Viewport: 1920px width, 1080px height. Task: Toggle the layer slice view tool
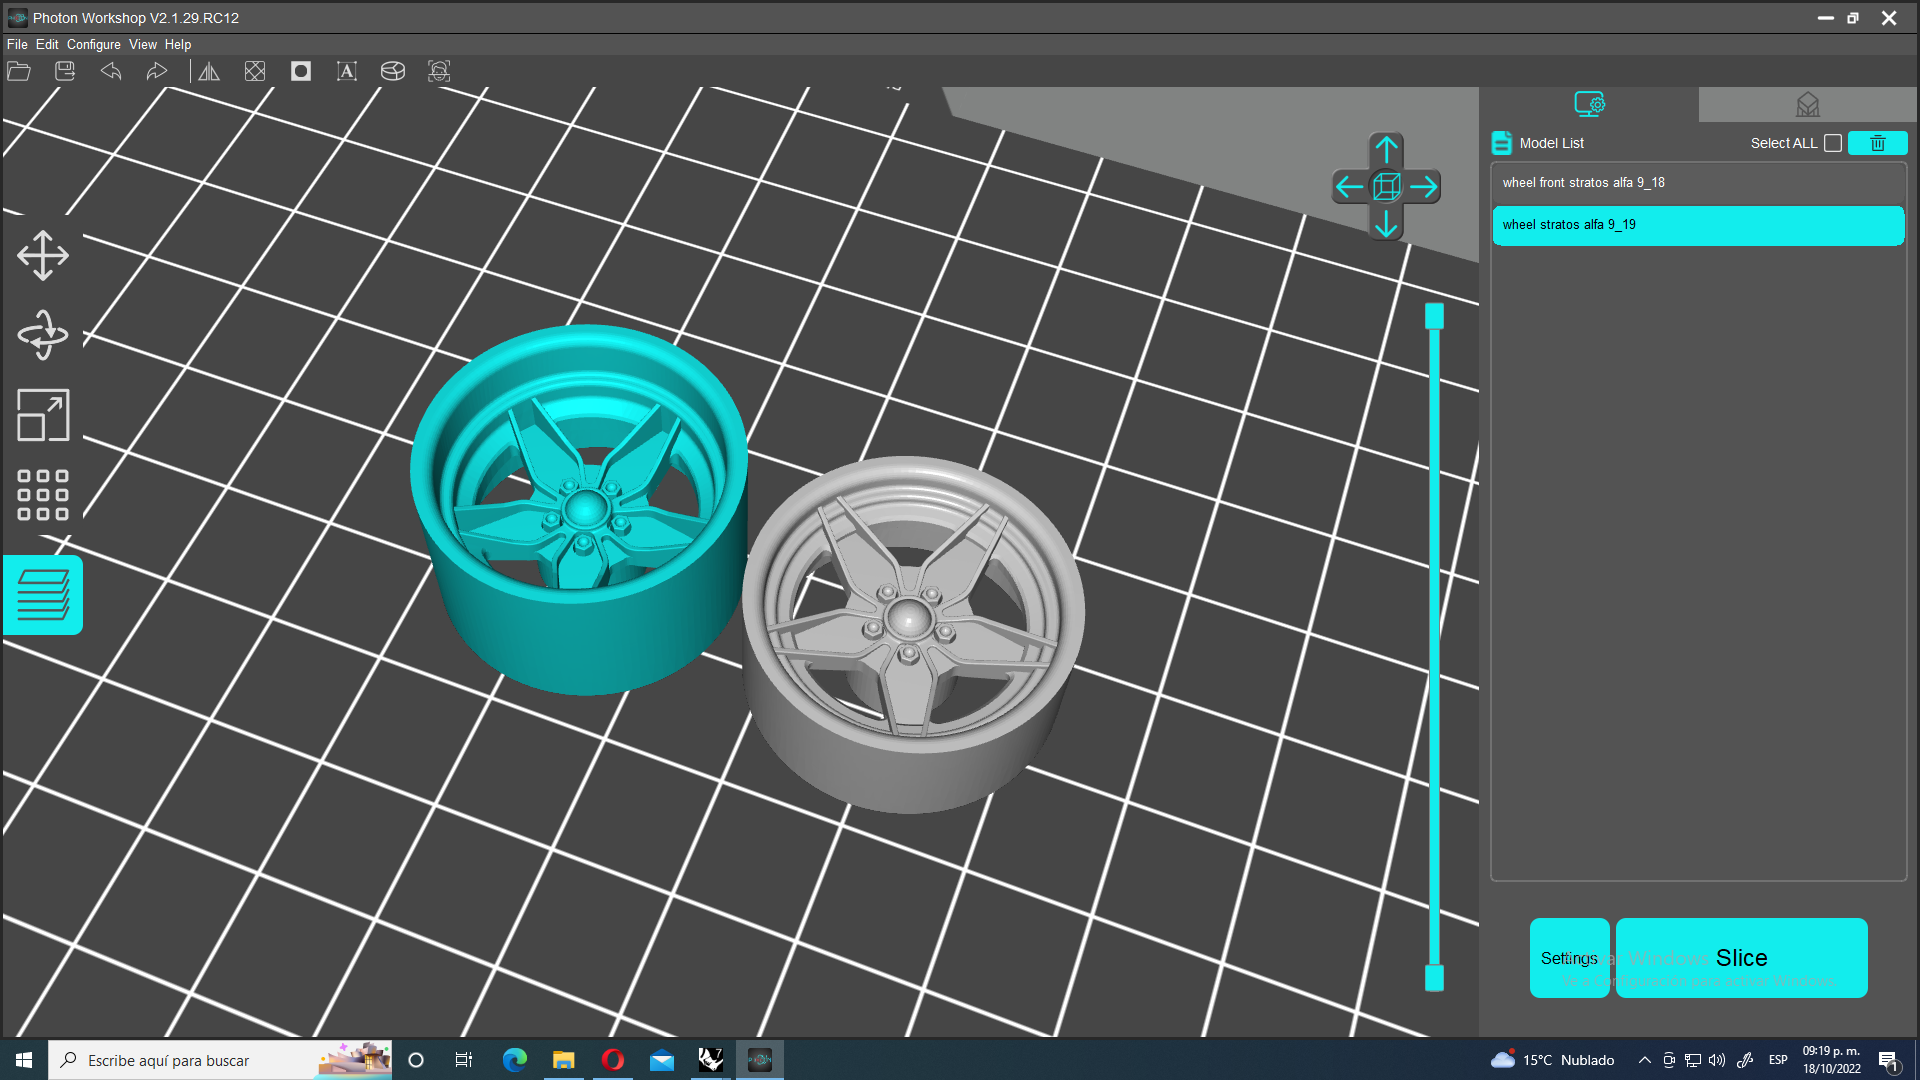(43, 595)
